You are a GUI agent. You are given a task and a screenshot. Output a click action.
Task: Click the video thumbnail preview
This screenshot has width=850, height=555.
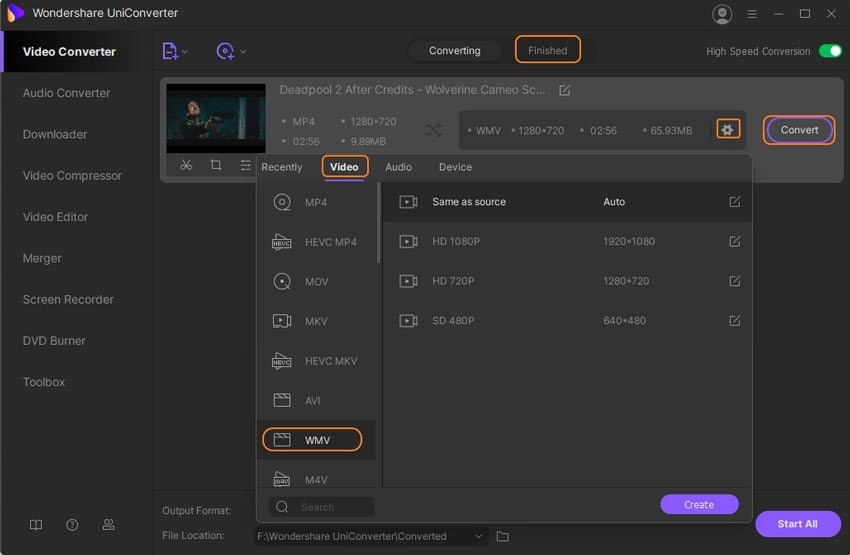tap(216, 118)
